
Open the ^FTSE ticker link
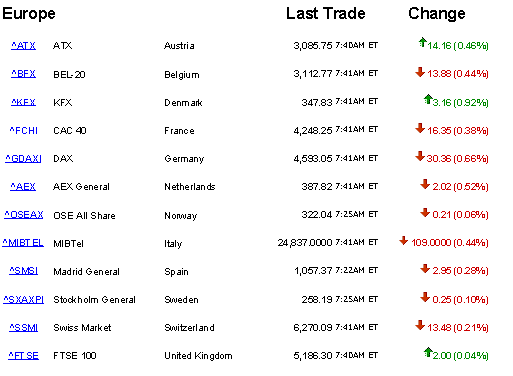(23, 356)
